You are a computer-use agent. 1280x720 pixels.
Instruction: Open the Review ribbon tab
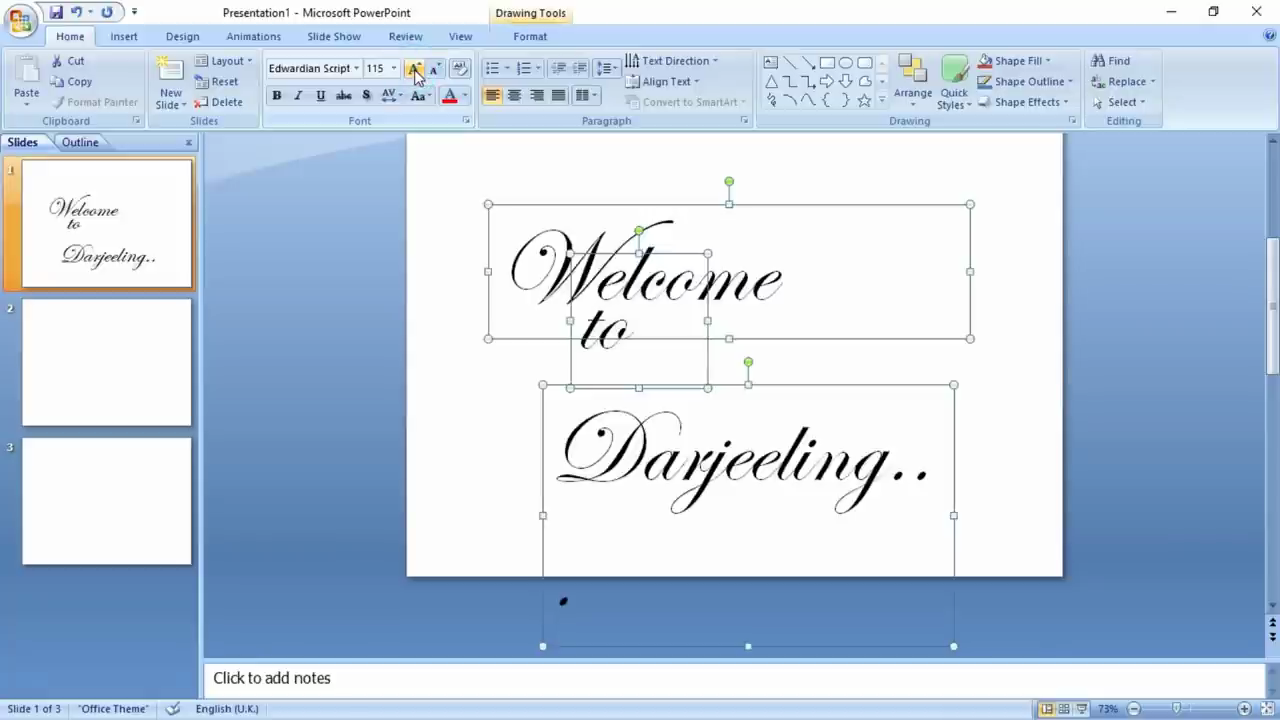pyautogui.click(x=405, y=36)
